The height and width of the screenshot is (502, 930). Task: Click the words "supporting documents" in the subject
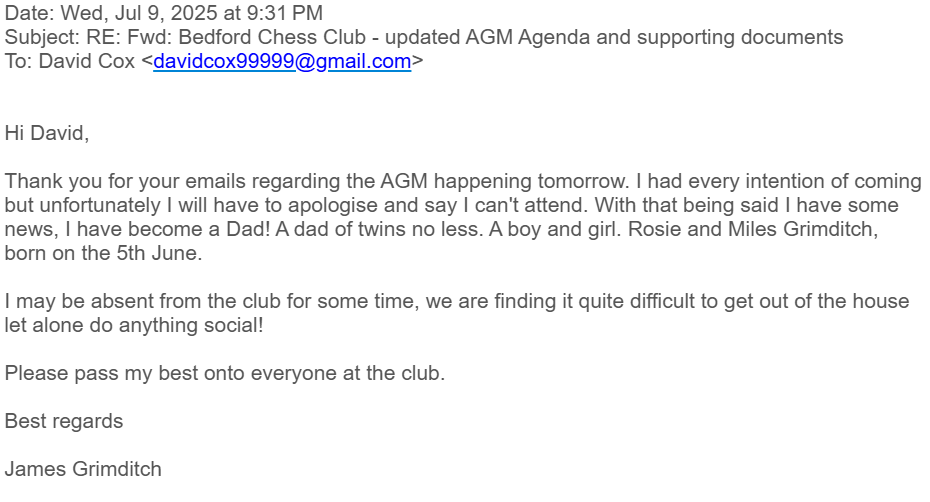tap(740, 37)
